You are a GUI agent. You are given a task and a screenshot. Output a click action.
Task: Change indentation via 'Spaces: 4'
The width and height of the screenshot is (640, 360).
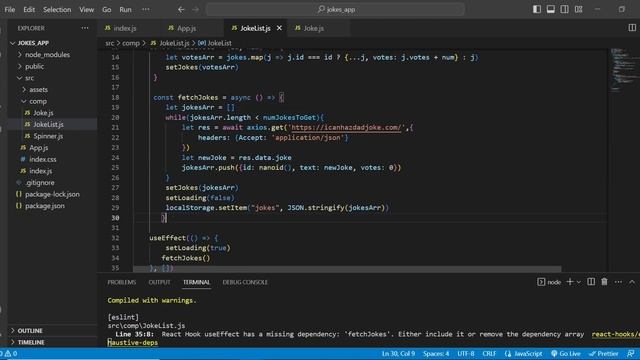436,353
